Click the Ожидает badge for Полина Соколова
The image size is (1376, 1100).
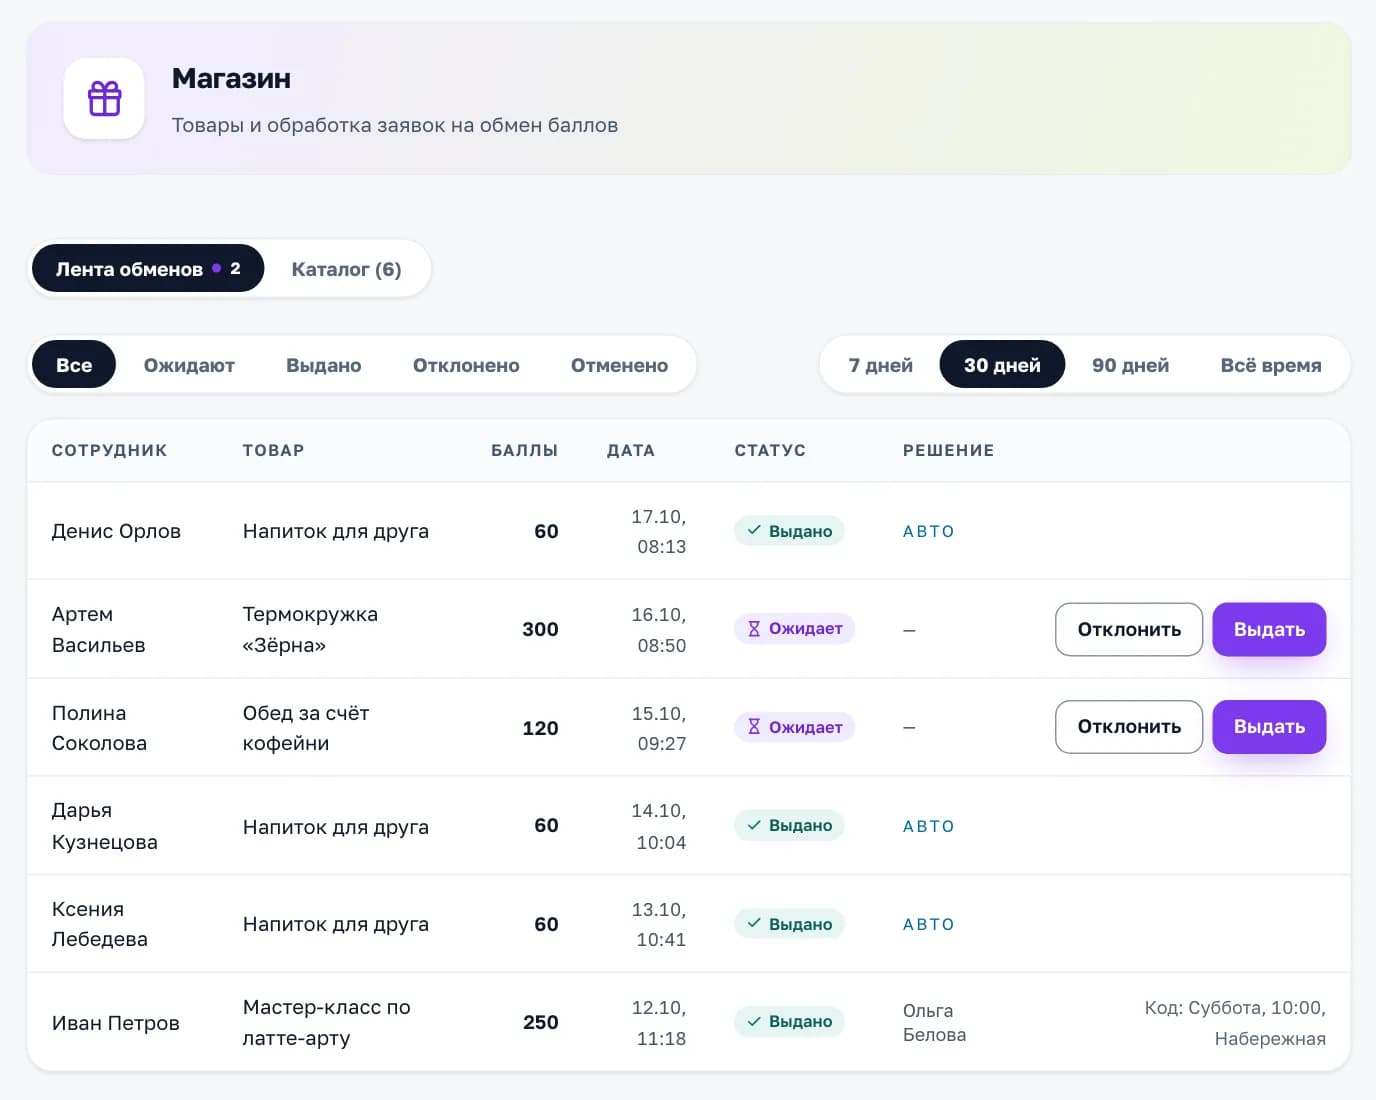point(794,727)
